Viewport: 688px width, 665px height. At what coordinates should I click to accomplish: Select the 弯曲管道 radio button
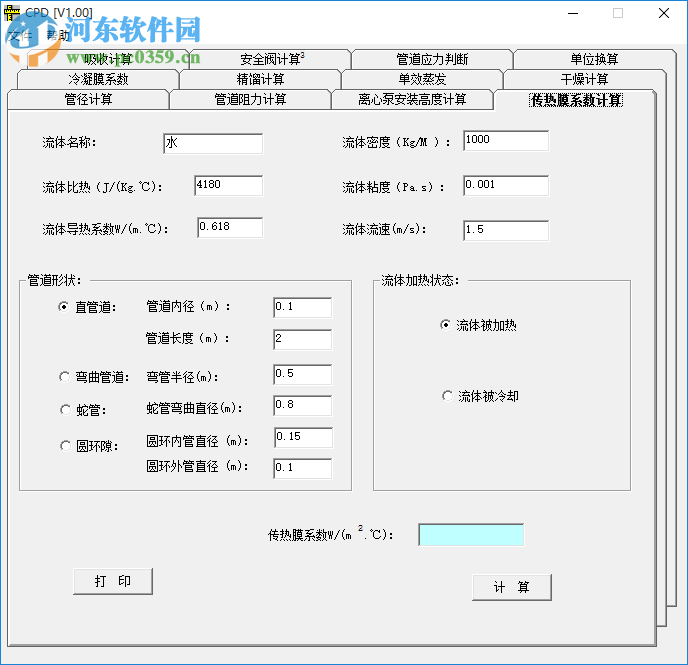[64, 377]
